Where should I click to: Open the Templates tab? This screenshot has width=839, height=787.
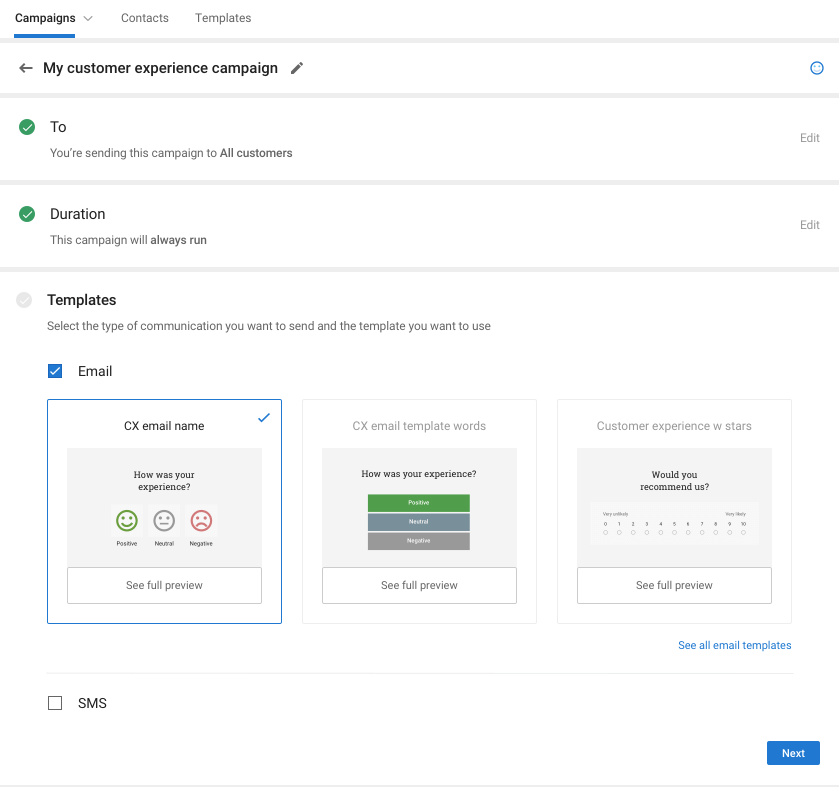click(223, 18)
